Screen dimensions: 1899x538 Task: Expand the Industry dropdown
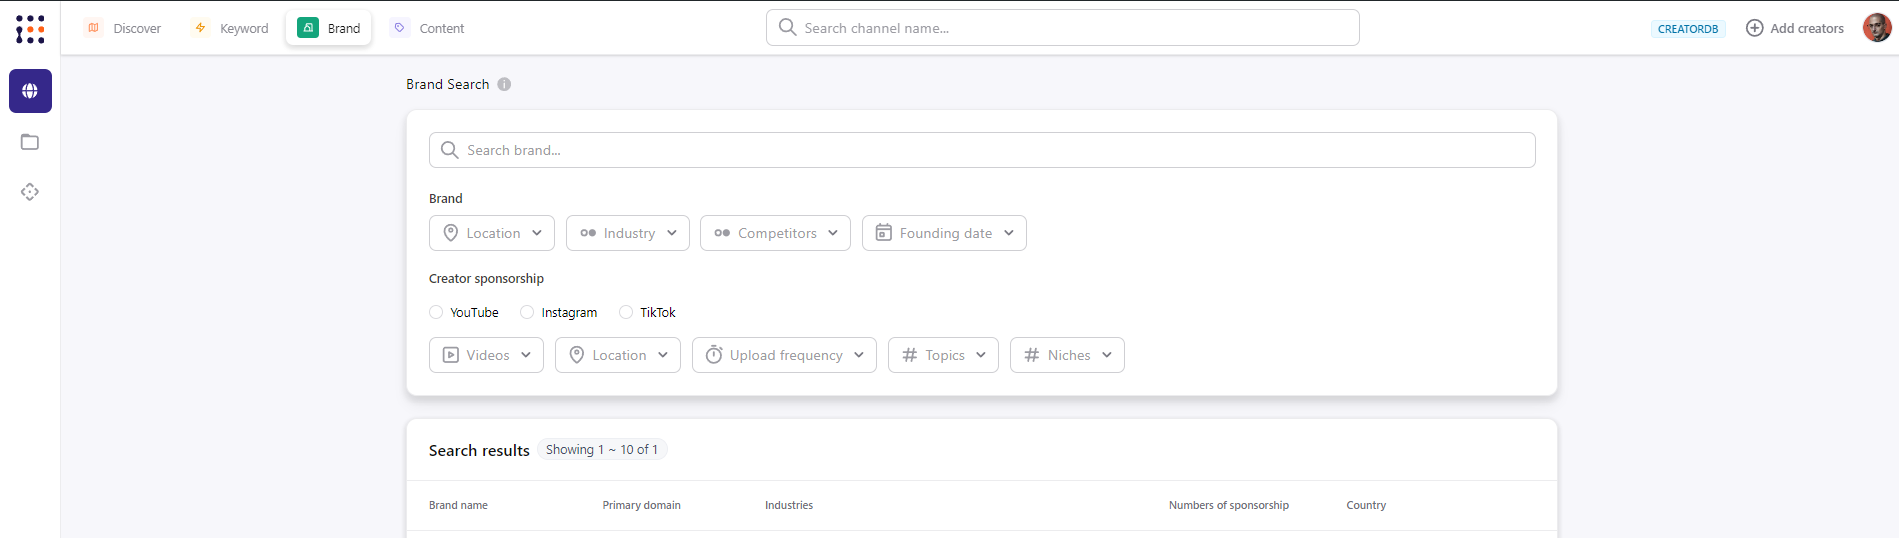[628, 233]
